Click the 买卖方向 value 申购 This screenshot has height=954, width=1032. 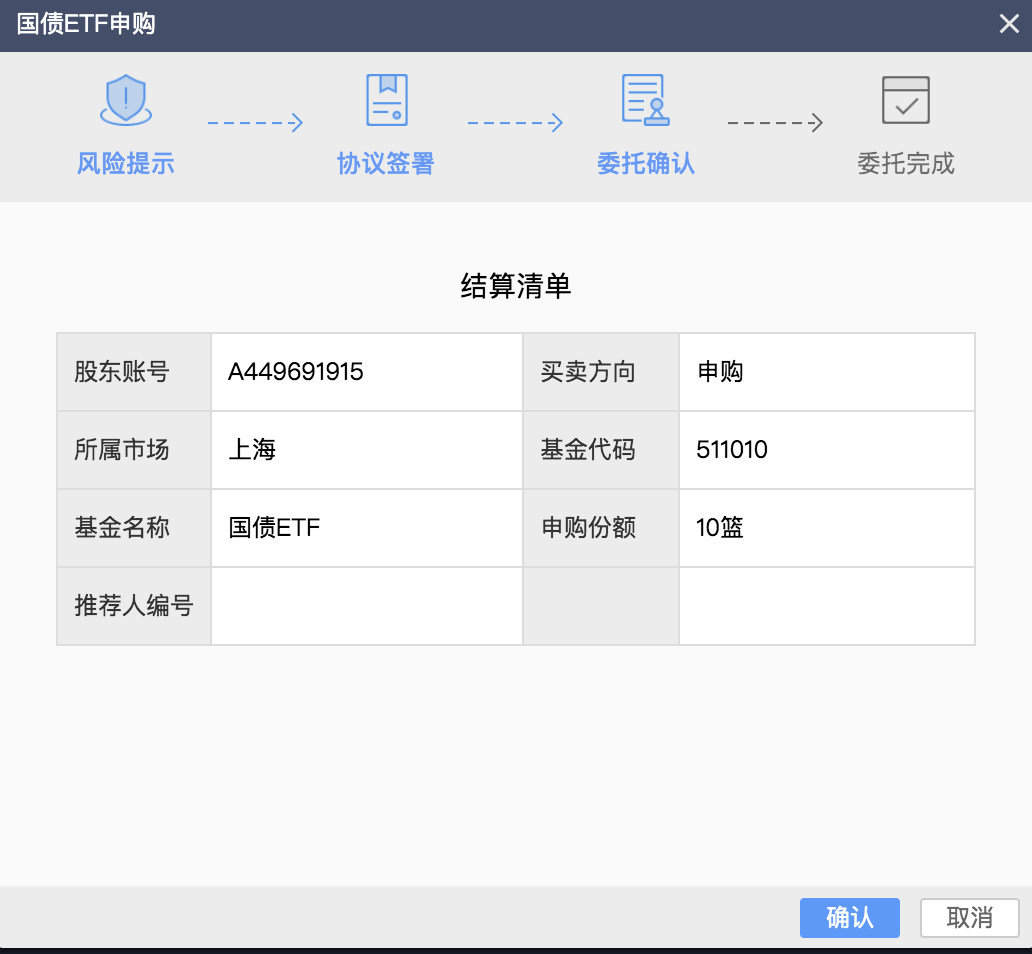coord(720,372)
